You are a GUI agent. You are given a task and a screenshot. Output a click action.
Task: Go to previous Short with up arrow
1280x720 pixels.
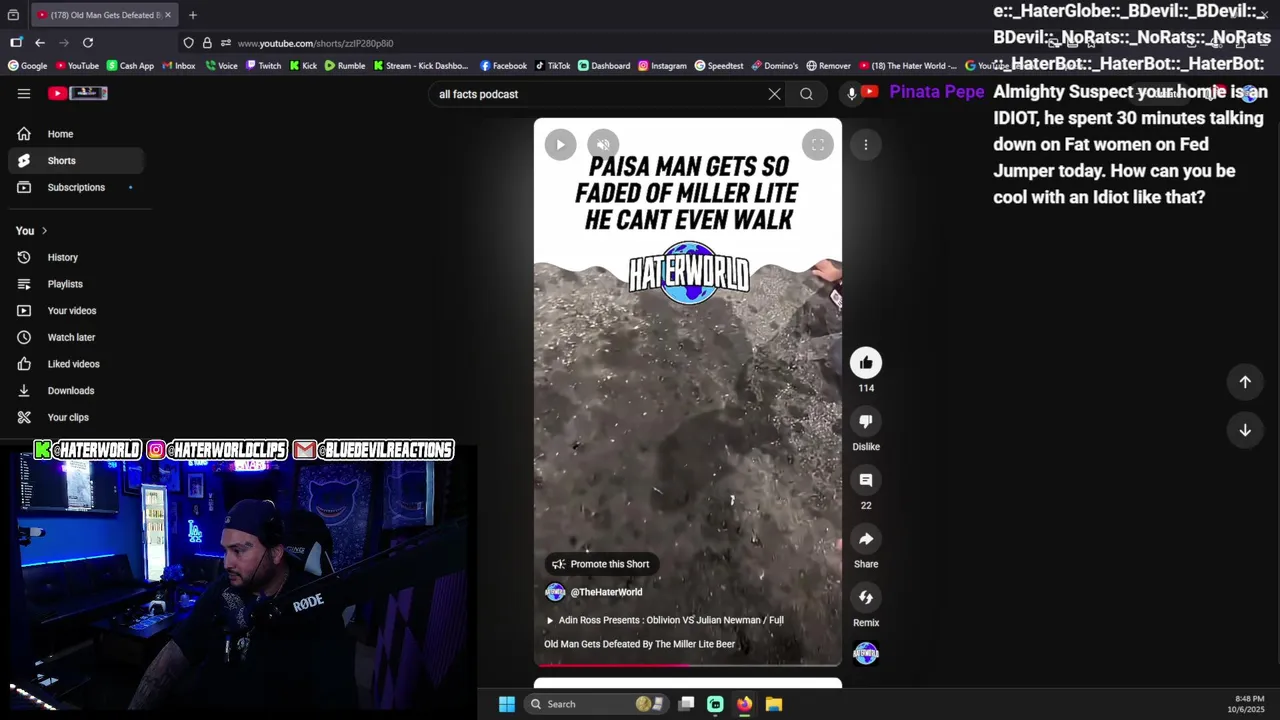point(1245,382)
